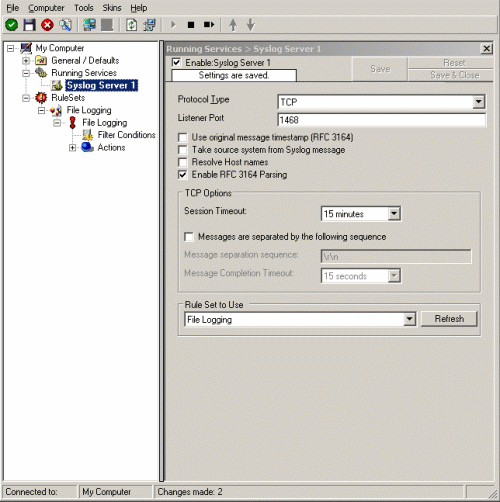Click the network computers toolbar icon
This screenshot has height=502, width=500.
click(x=89, y=25)
